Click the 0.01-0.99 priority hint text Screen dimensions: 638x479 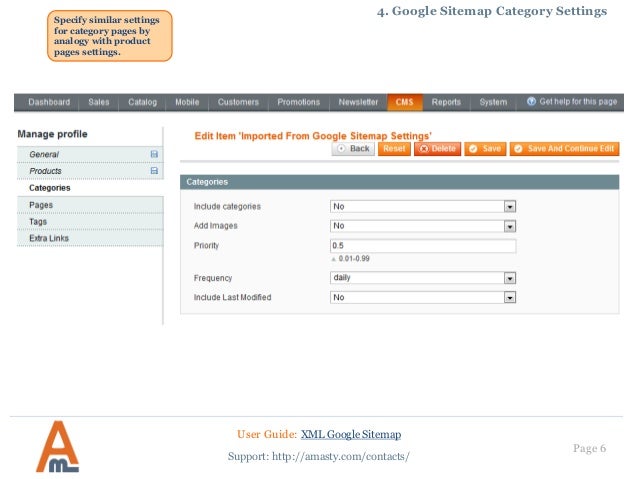[x=354, y=259]
